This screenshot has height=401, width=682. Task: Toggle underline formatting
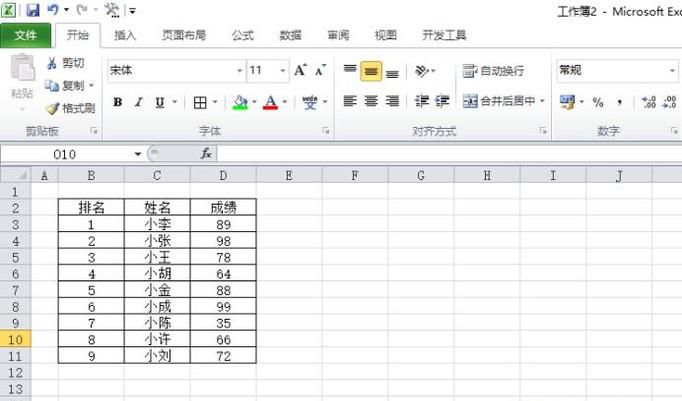pyautogui.click(x=160, y=102)
